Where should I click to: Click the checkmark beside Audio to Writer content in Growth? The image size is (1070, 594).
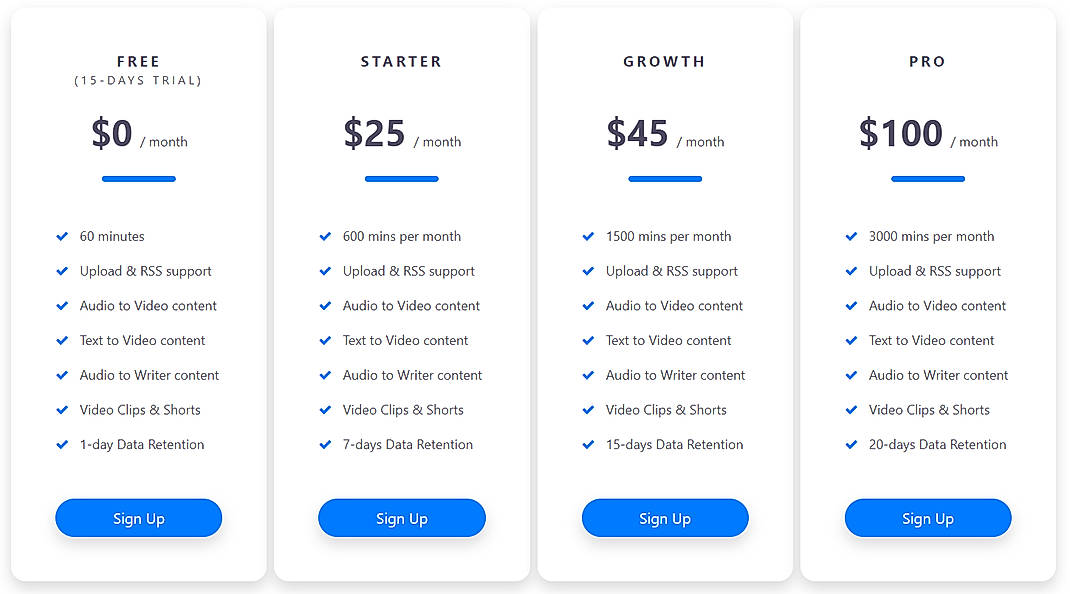588,375
